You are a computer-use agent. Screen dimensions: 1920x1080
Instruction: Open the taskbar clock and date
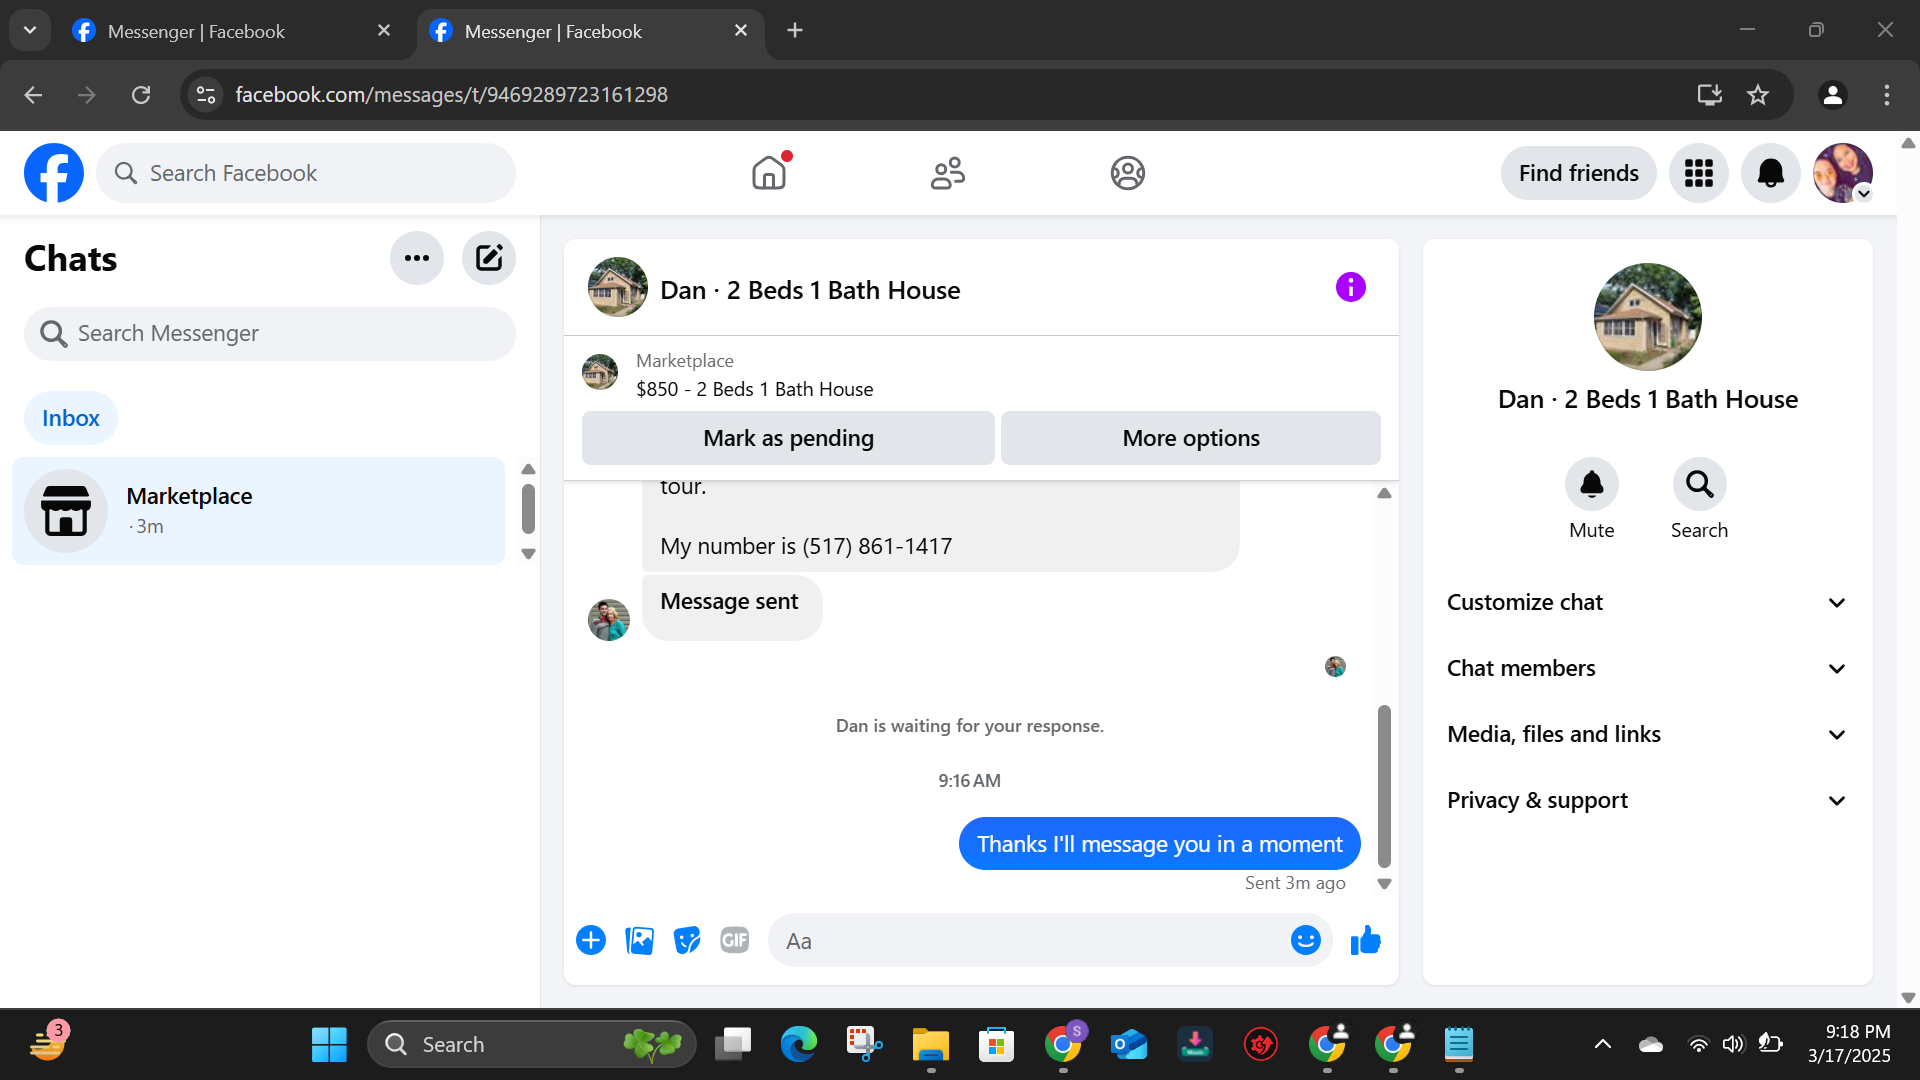click(x=1849, y=1044)
